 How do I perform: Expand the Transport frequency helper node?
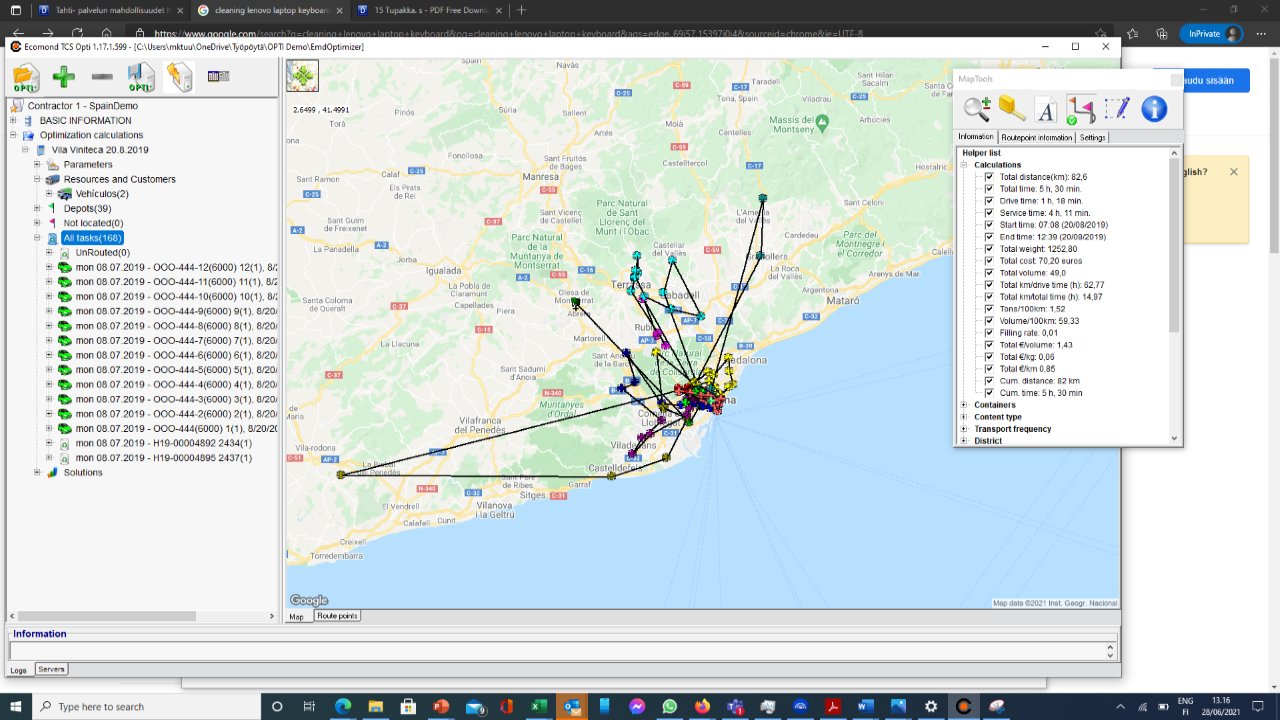click(965, 429)
